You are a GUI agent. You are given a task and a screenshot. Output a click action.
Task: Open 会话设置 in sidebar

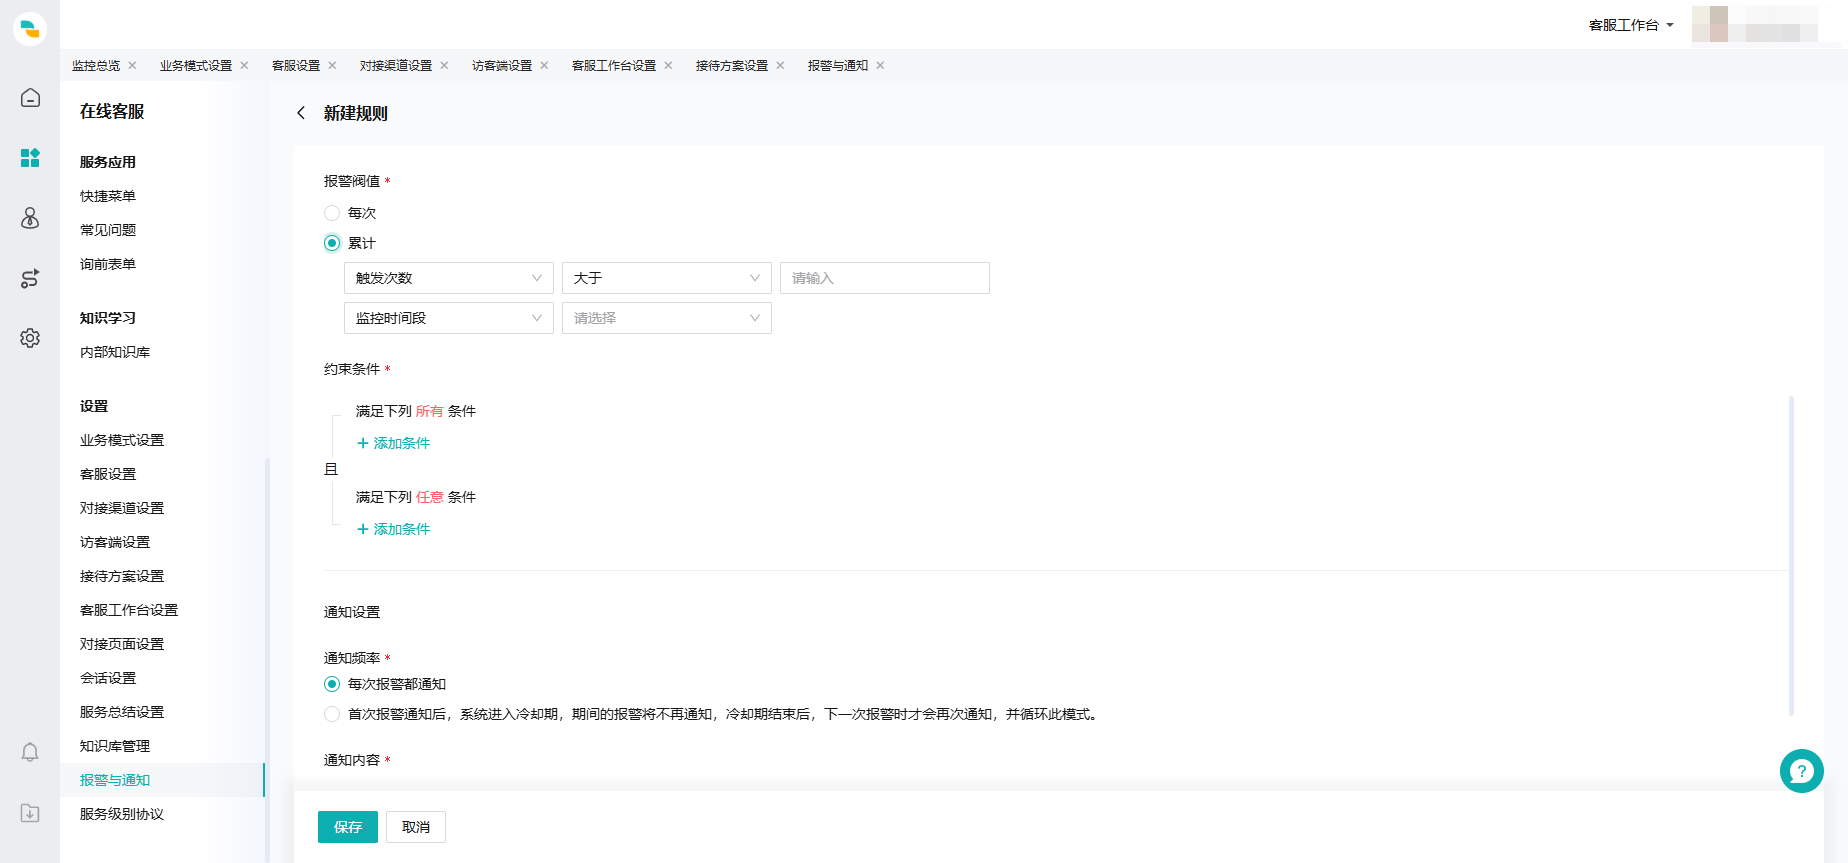pos(108,678)
